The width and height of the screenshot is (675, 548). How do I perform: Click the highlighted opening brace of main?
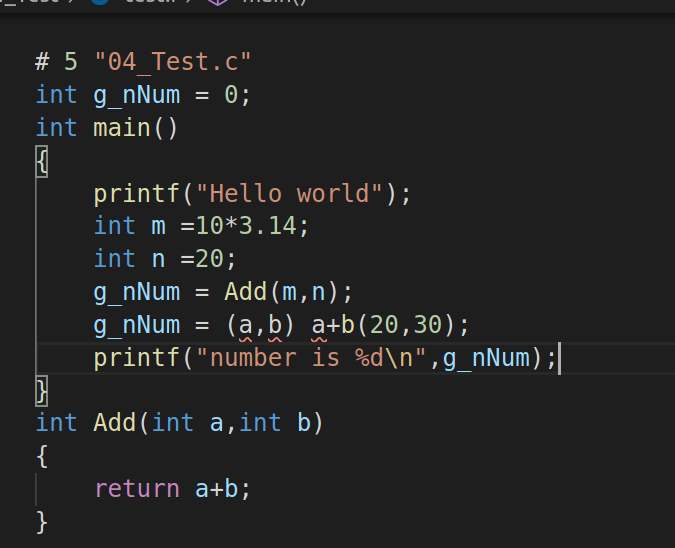tap(42, 161)
